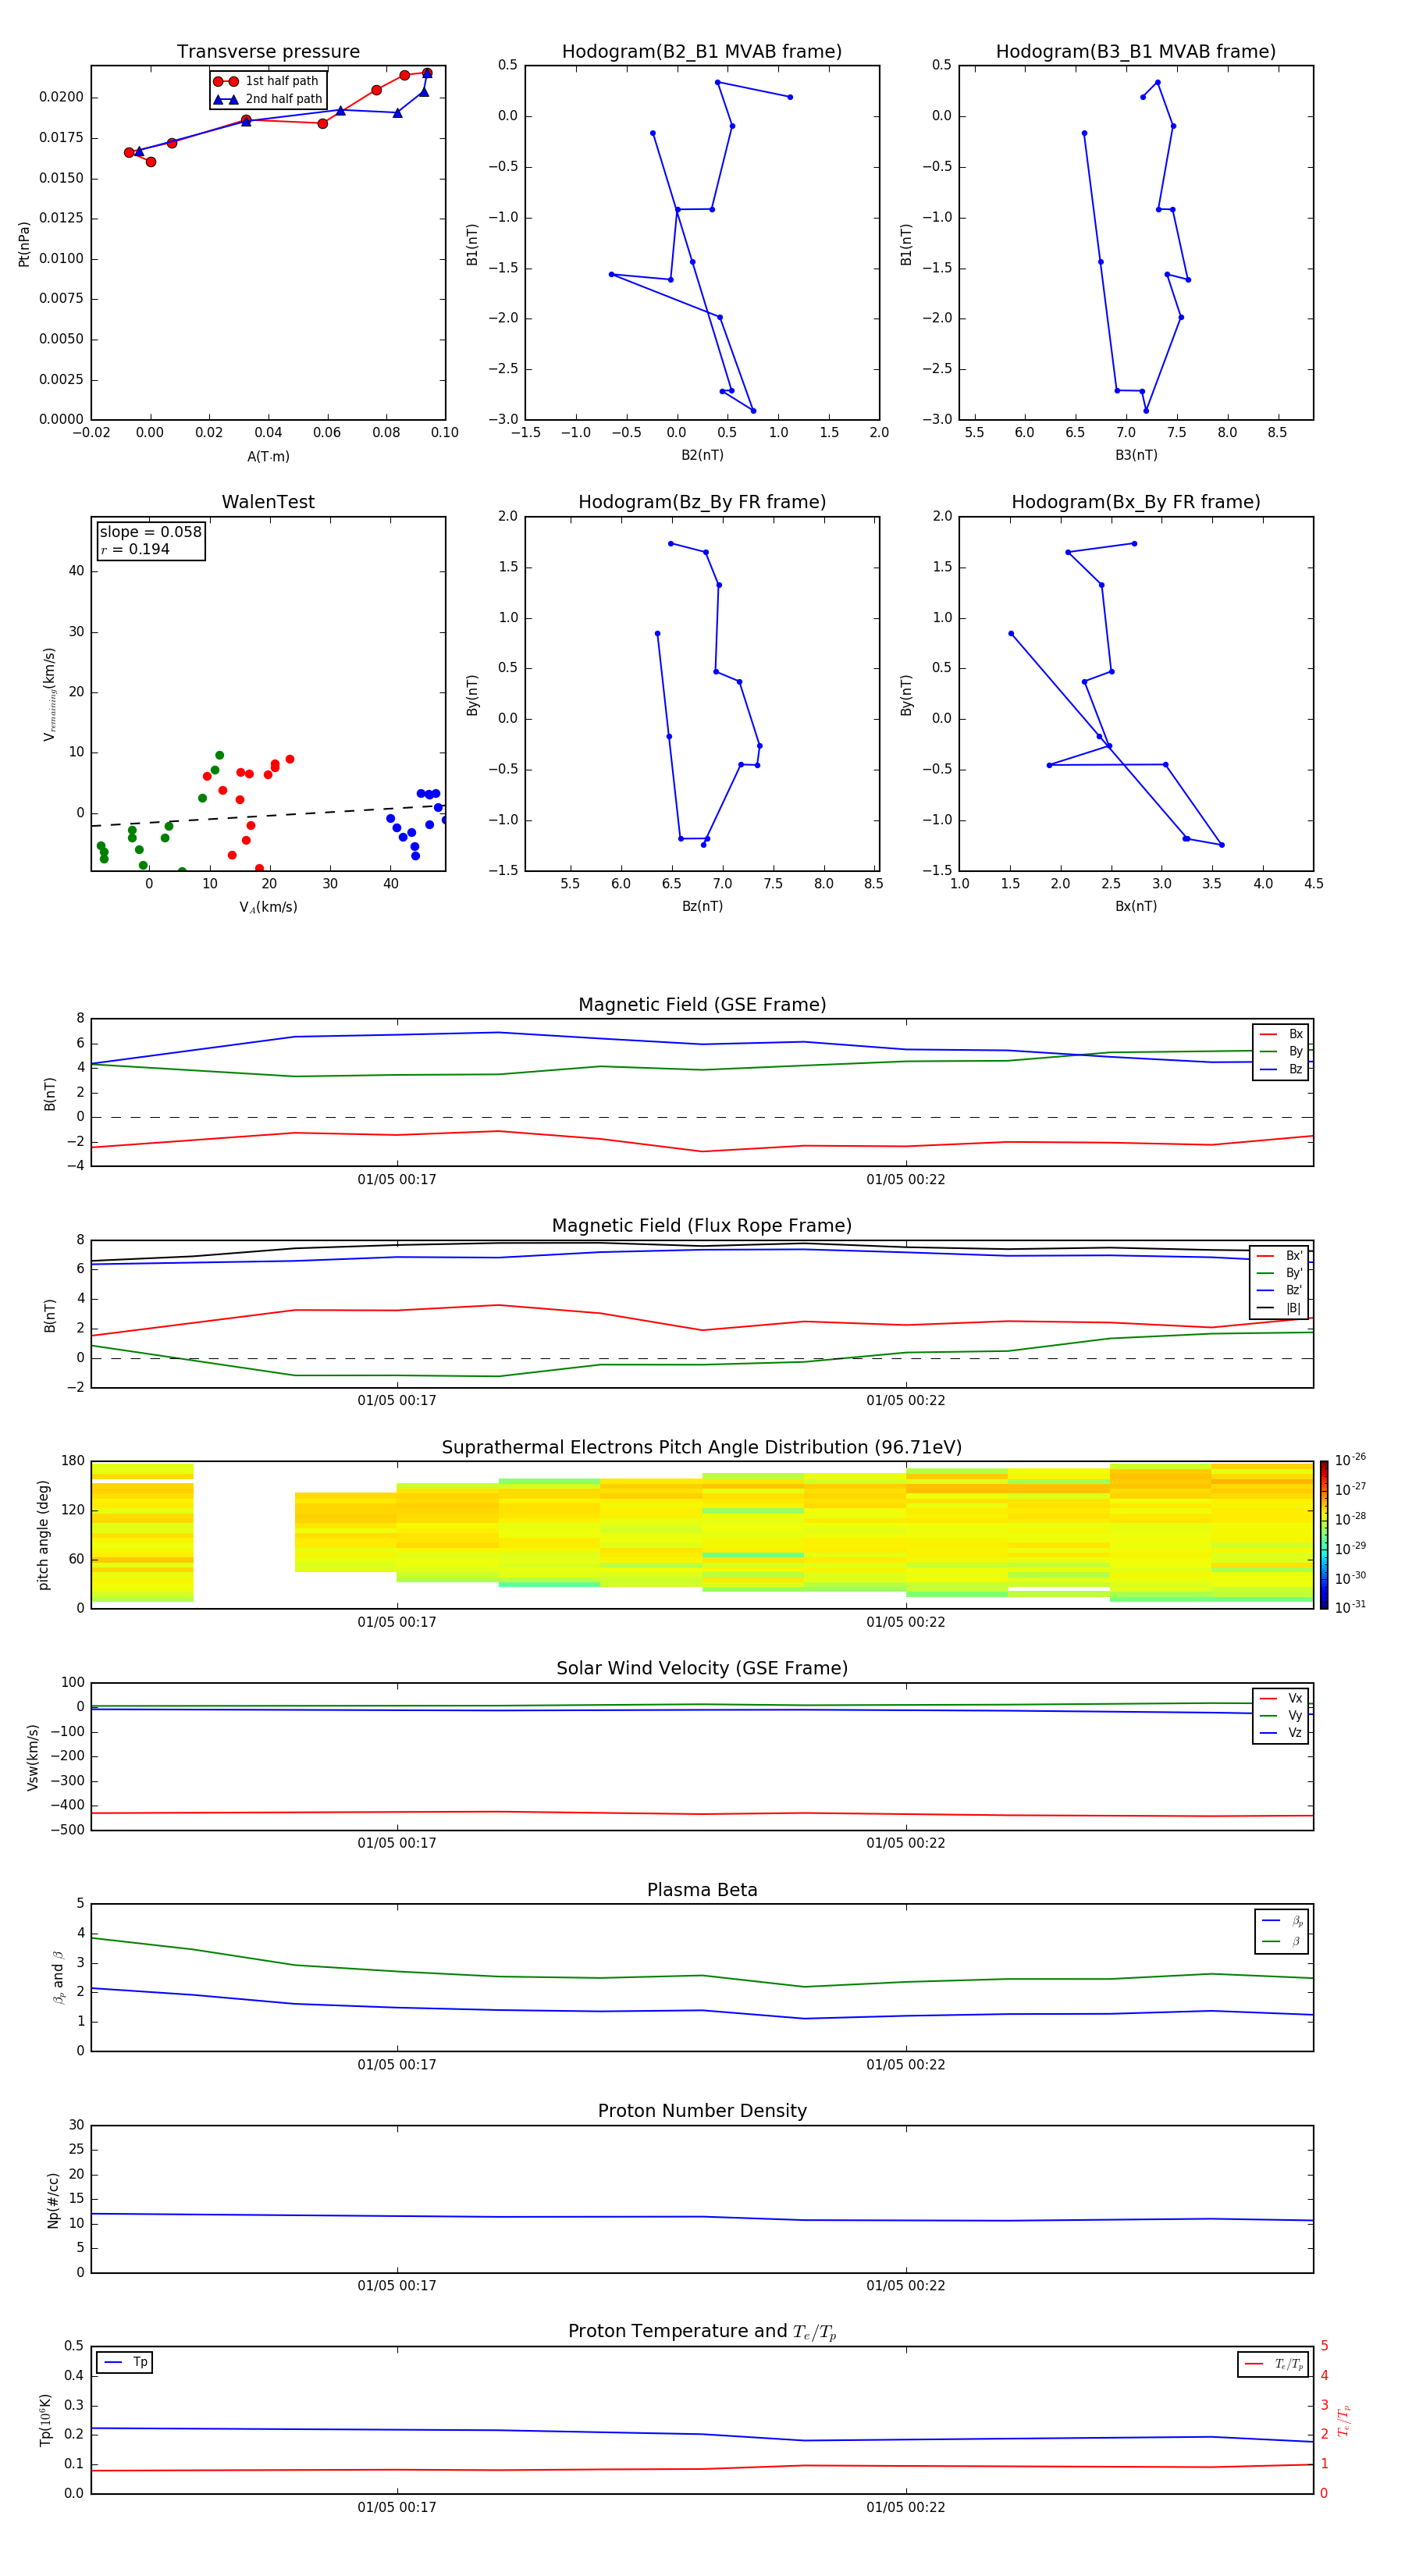The image size is (1405, 2576).
Task: Click the Bx' legend entry in flux rope plot
Action: click(1280, 1256)
